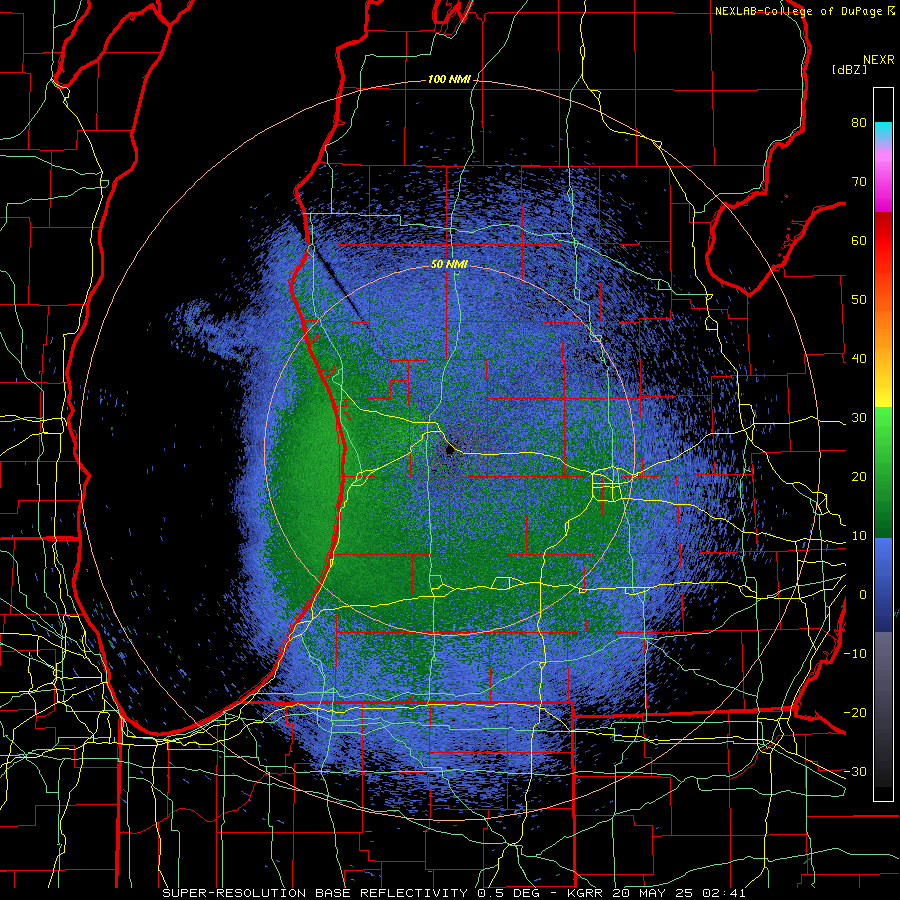Click the -10 dBZ scale value
This screenshot has width=900, height=900.
click(855, 654)
